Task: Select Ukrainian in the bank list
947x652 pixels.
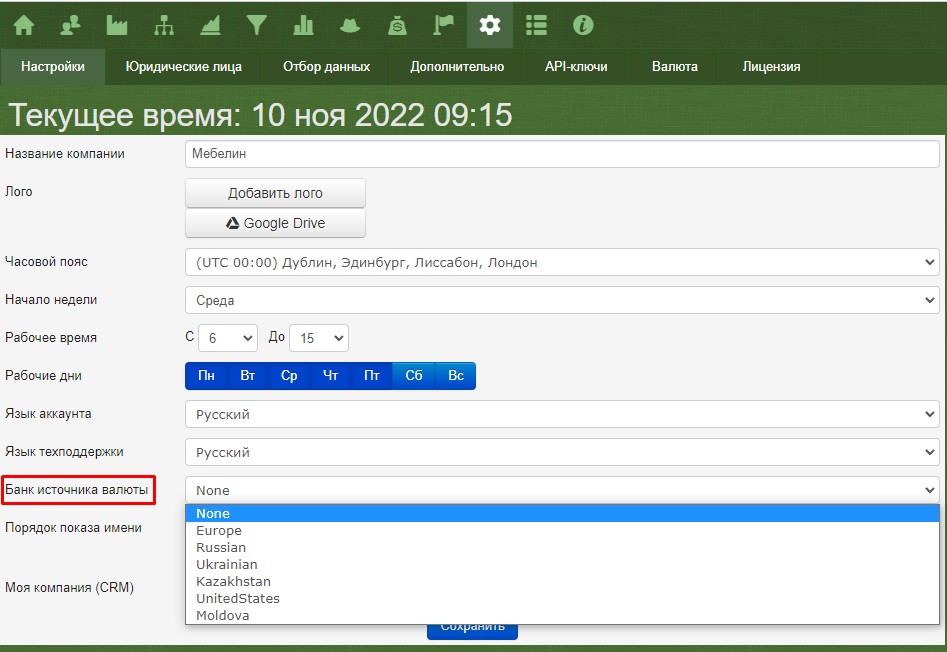Action: [x=562, y=564]
